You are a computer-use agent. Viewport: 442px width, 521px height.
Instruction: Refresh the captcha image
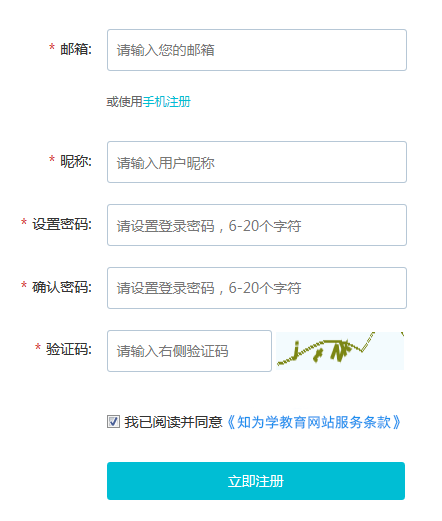[340, 351]
